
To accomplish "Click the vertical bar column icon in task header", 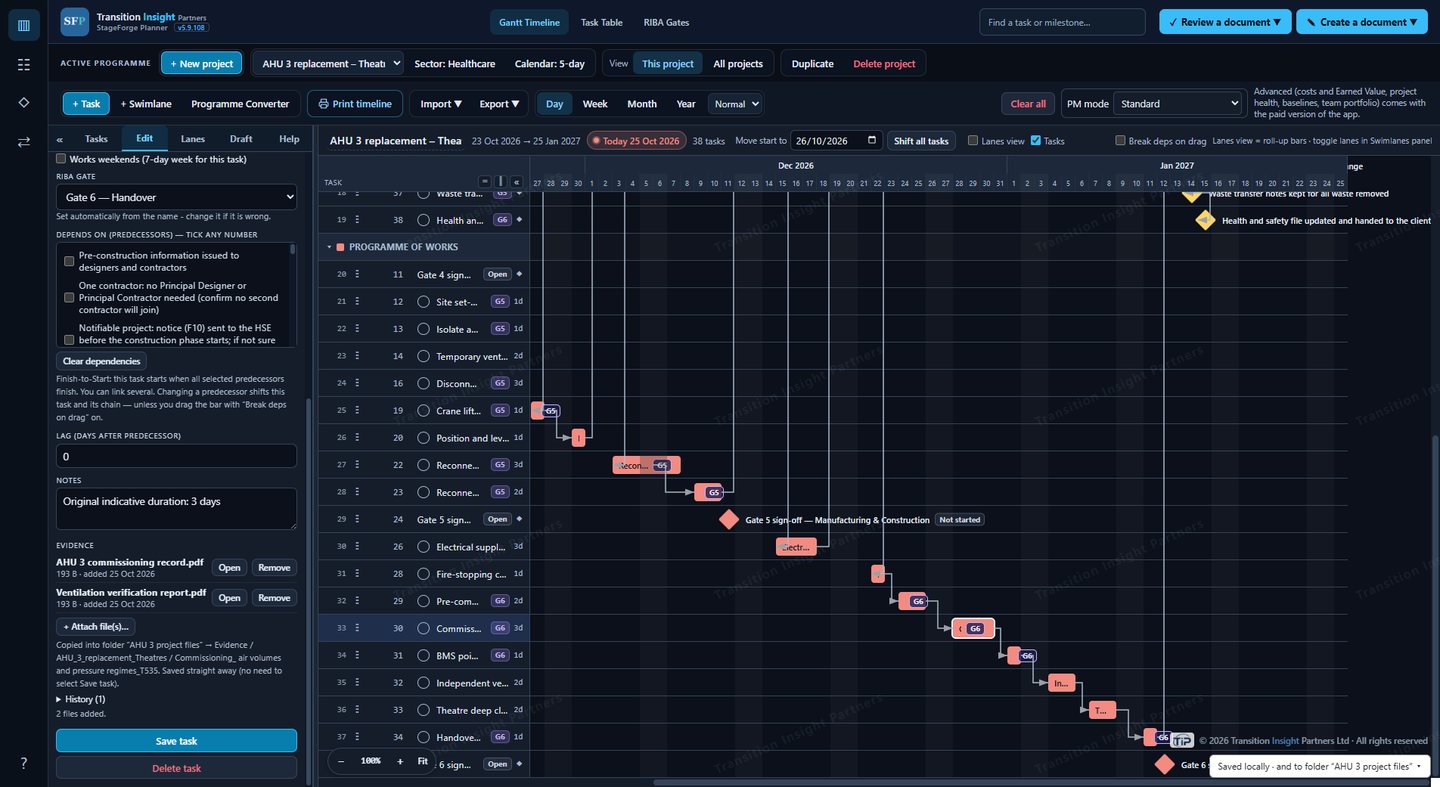I will tap(501, 181).
